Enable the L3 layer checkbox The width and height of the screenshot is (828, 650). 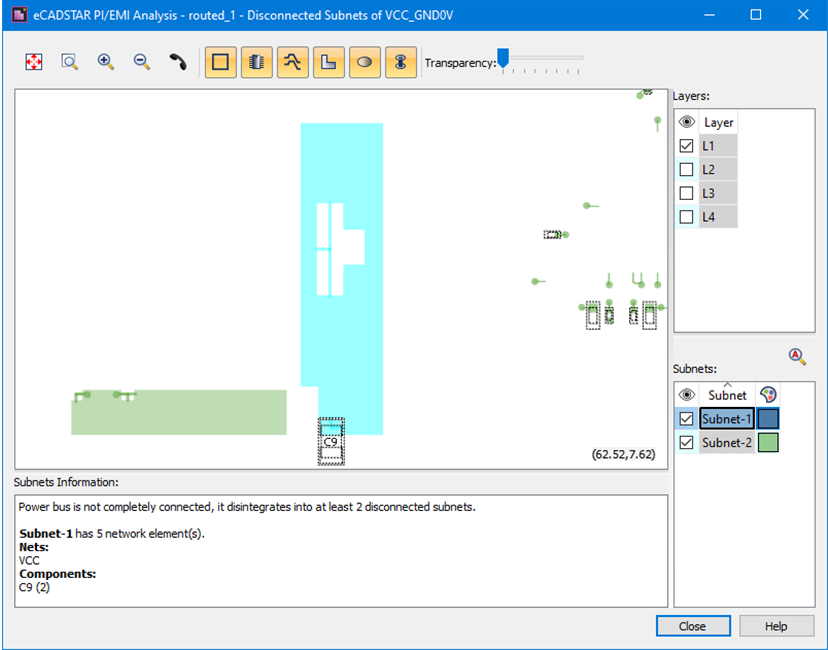(686, 193)
